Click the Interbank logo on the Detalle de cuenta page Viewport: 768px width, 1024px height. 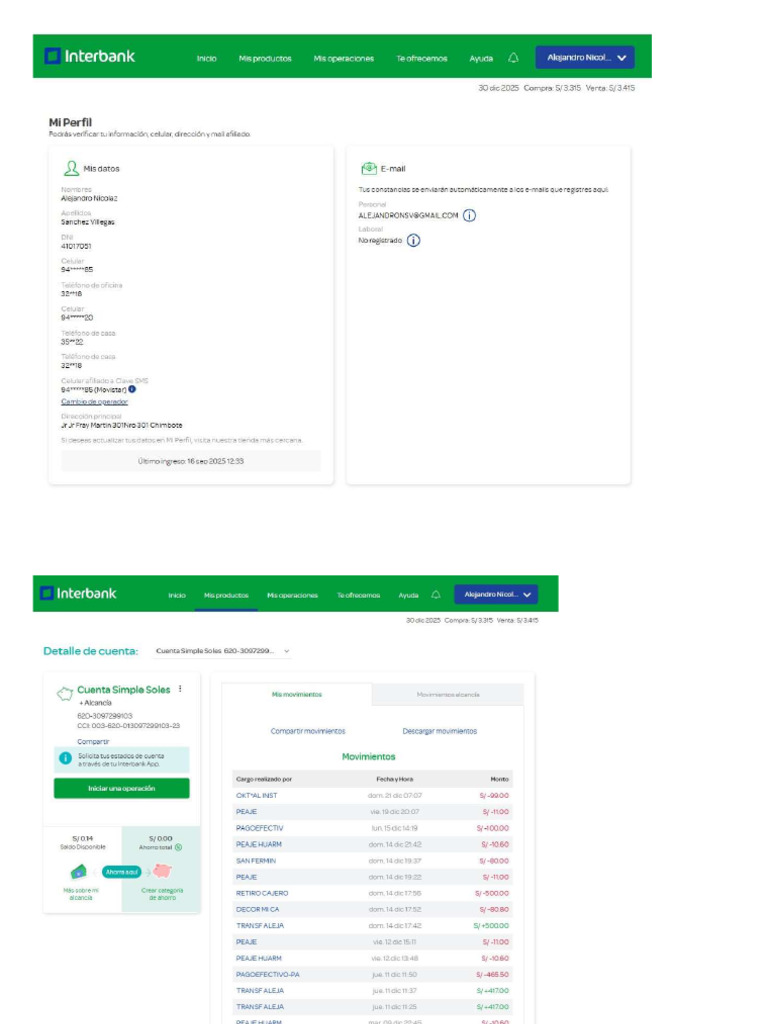[78, 593]
